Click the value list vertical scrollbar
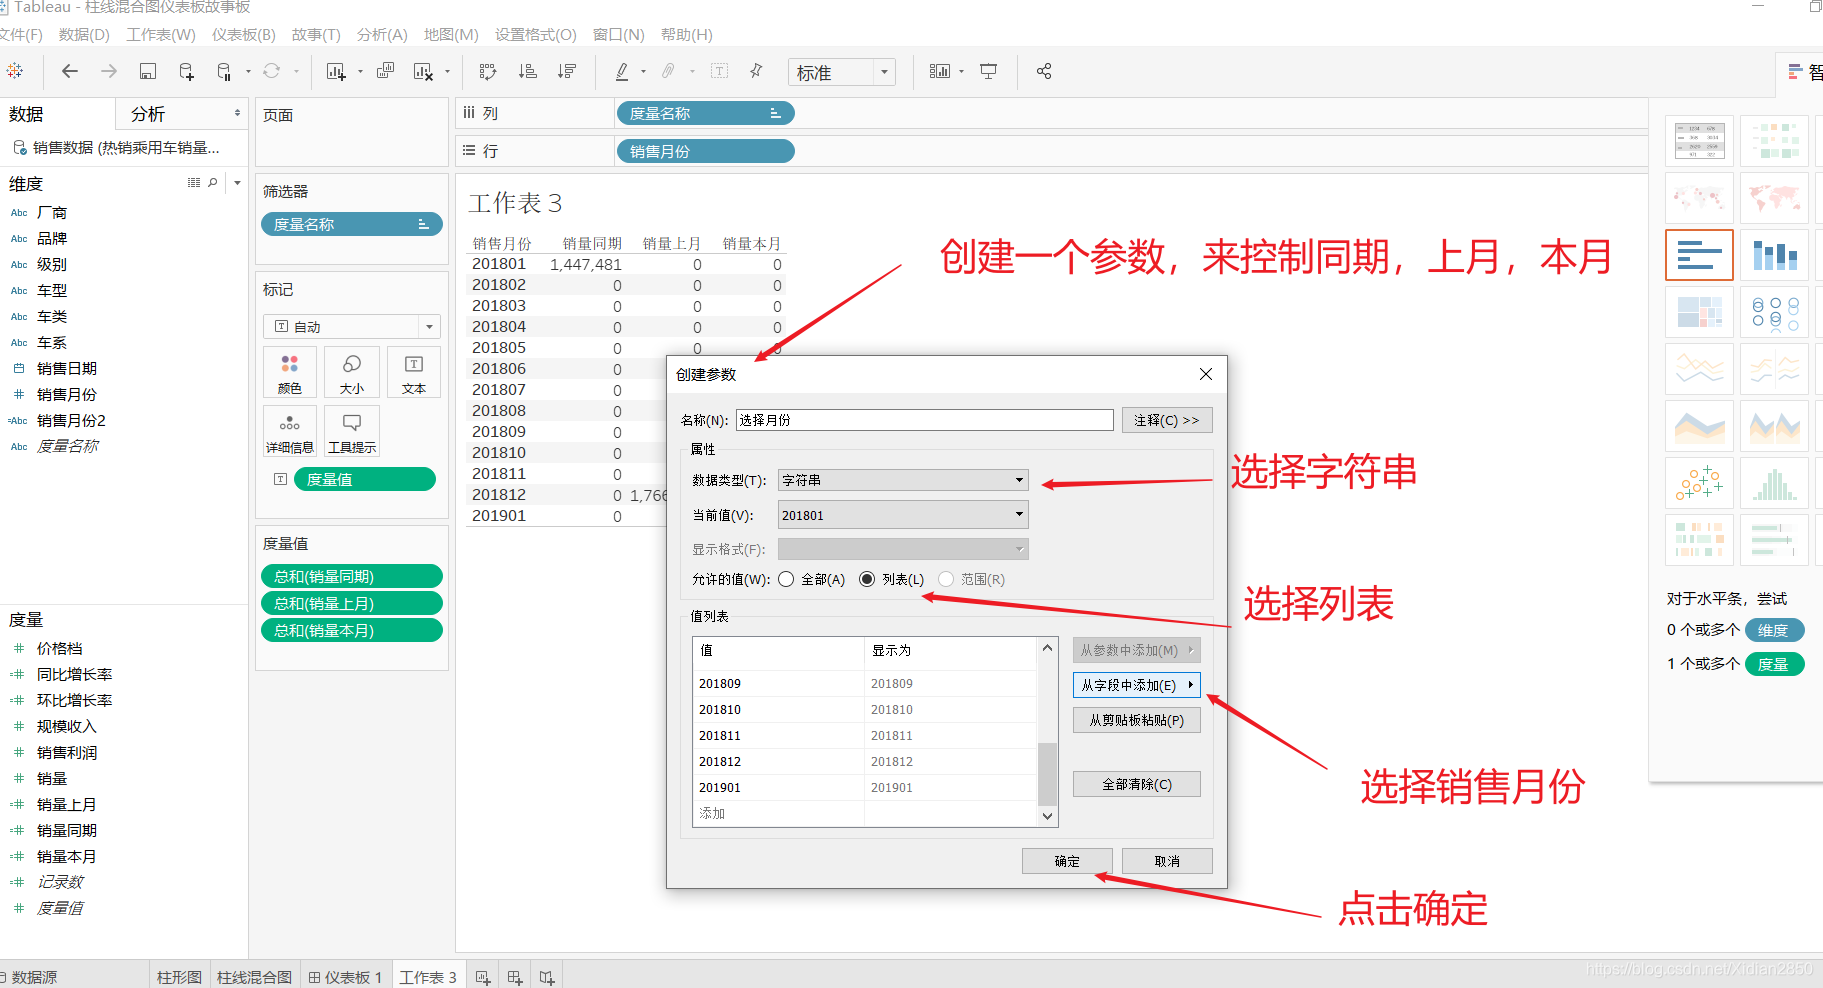The width and height of the screenshot is (1823, 988). point(1047,732)
